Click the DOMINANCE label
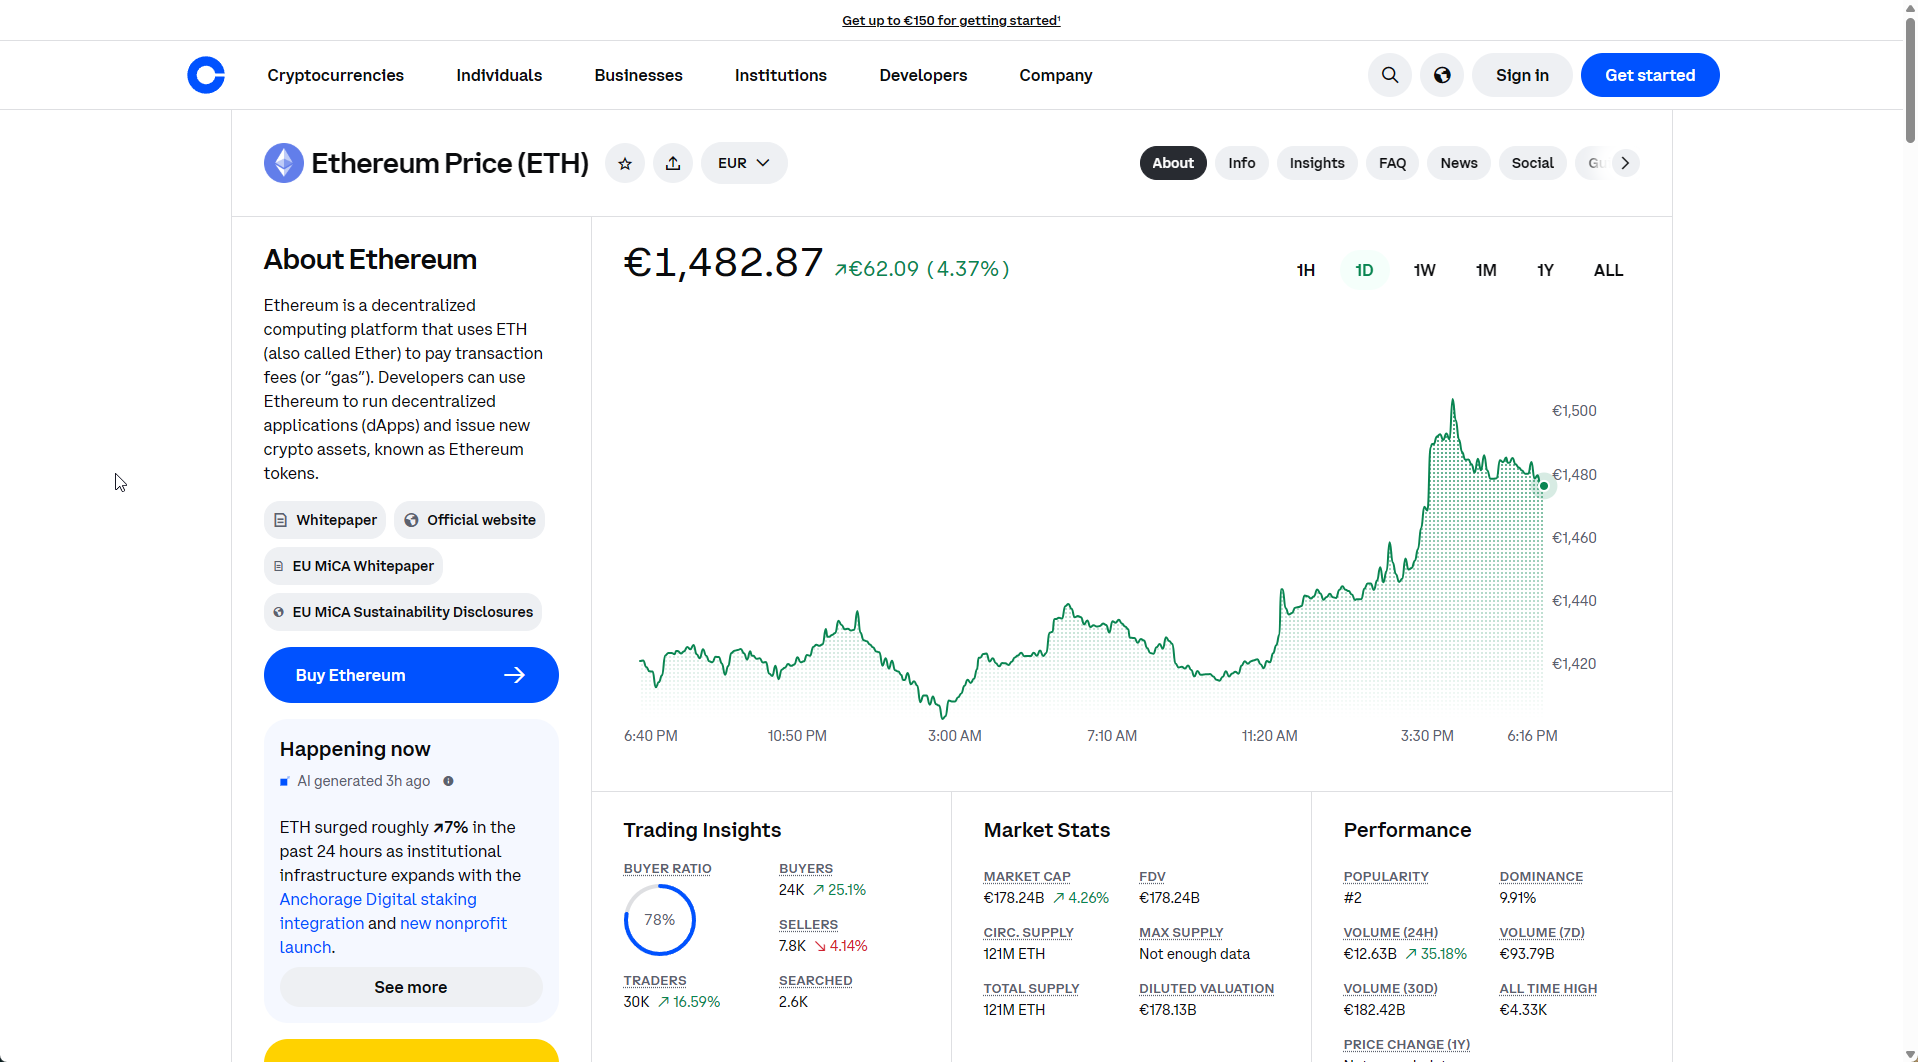The width and height of the screenshot is (1918, 1062). [1541, 877]
